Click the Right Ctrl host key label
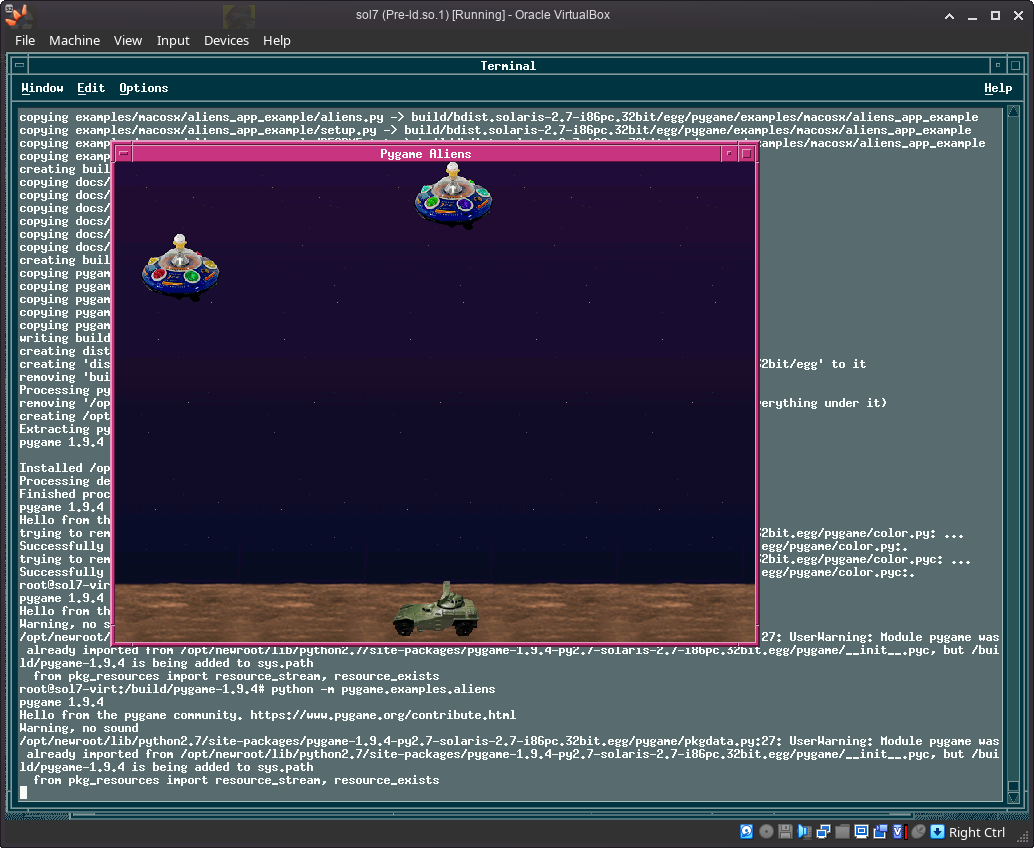The width and height of the screenshot is (1034, 848). point(977,832)
